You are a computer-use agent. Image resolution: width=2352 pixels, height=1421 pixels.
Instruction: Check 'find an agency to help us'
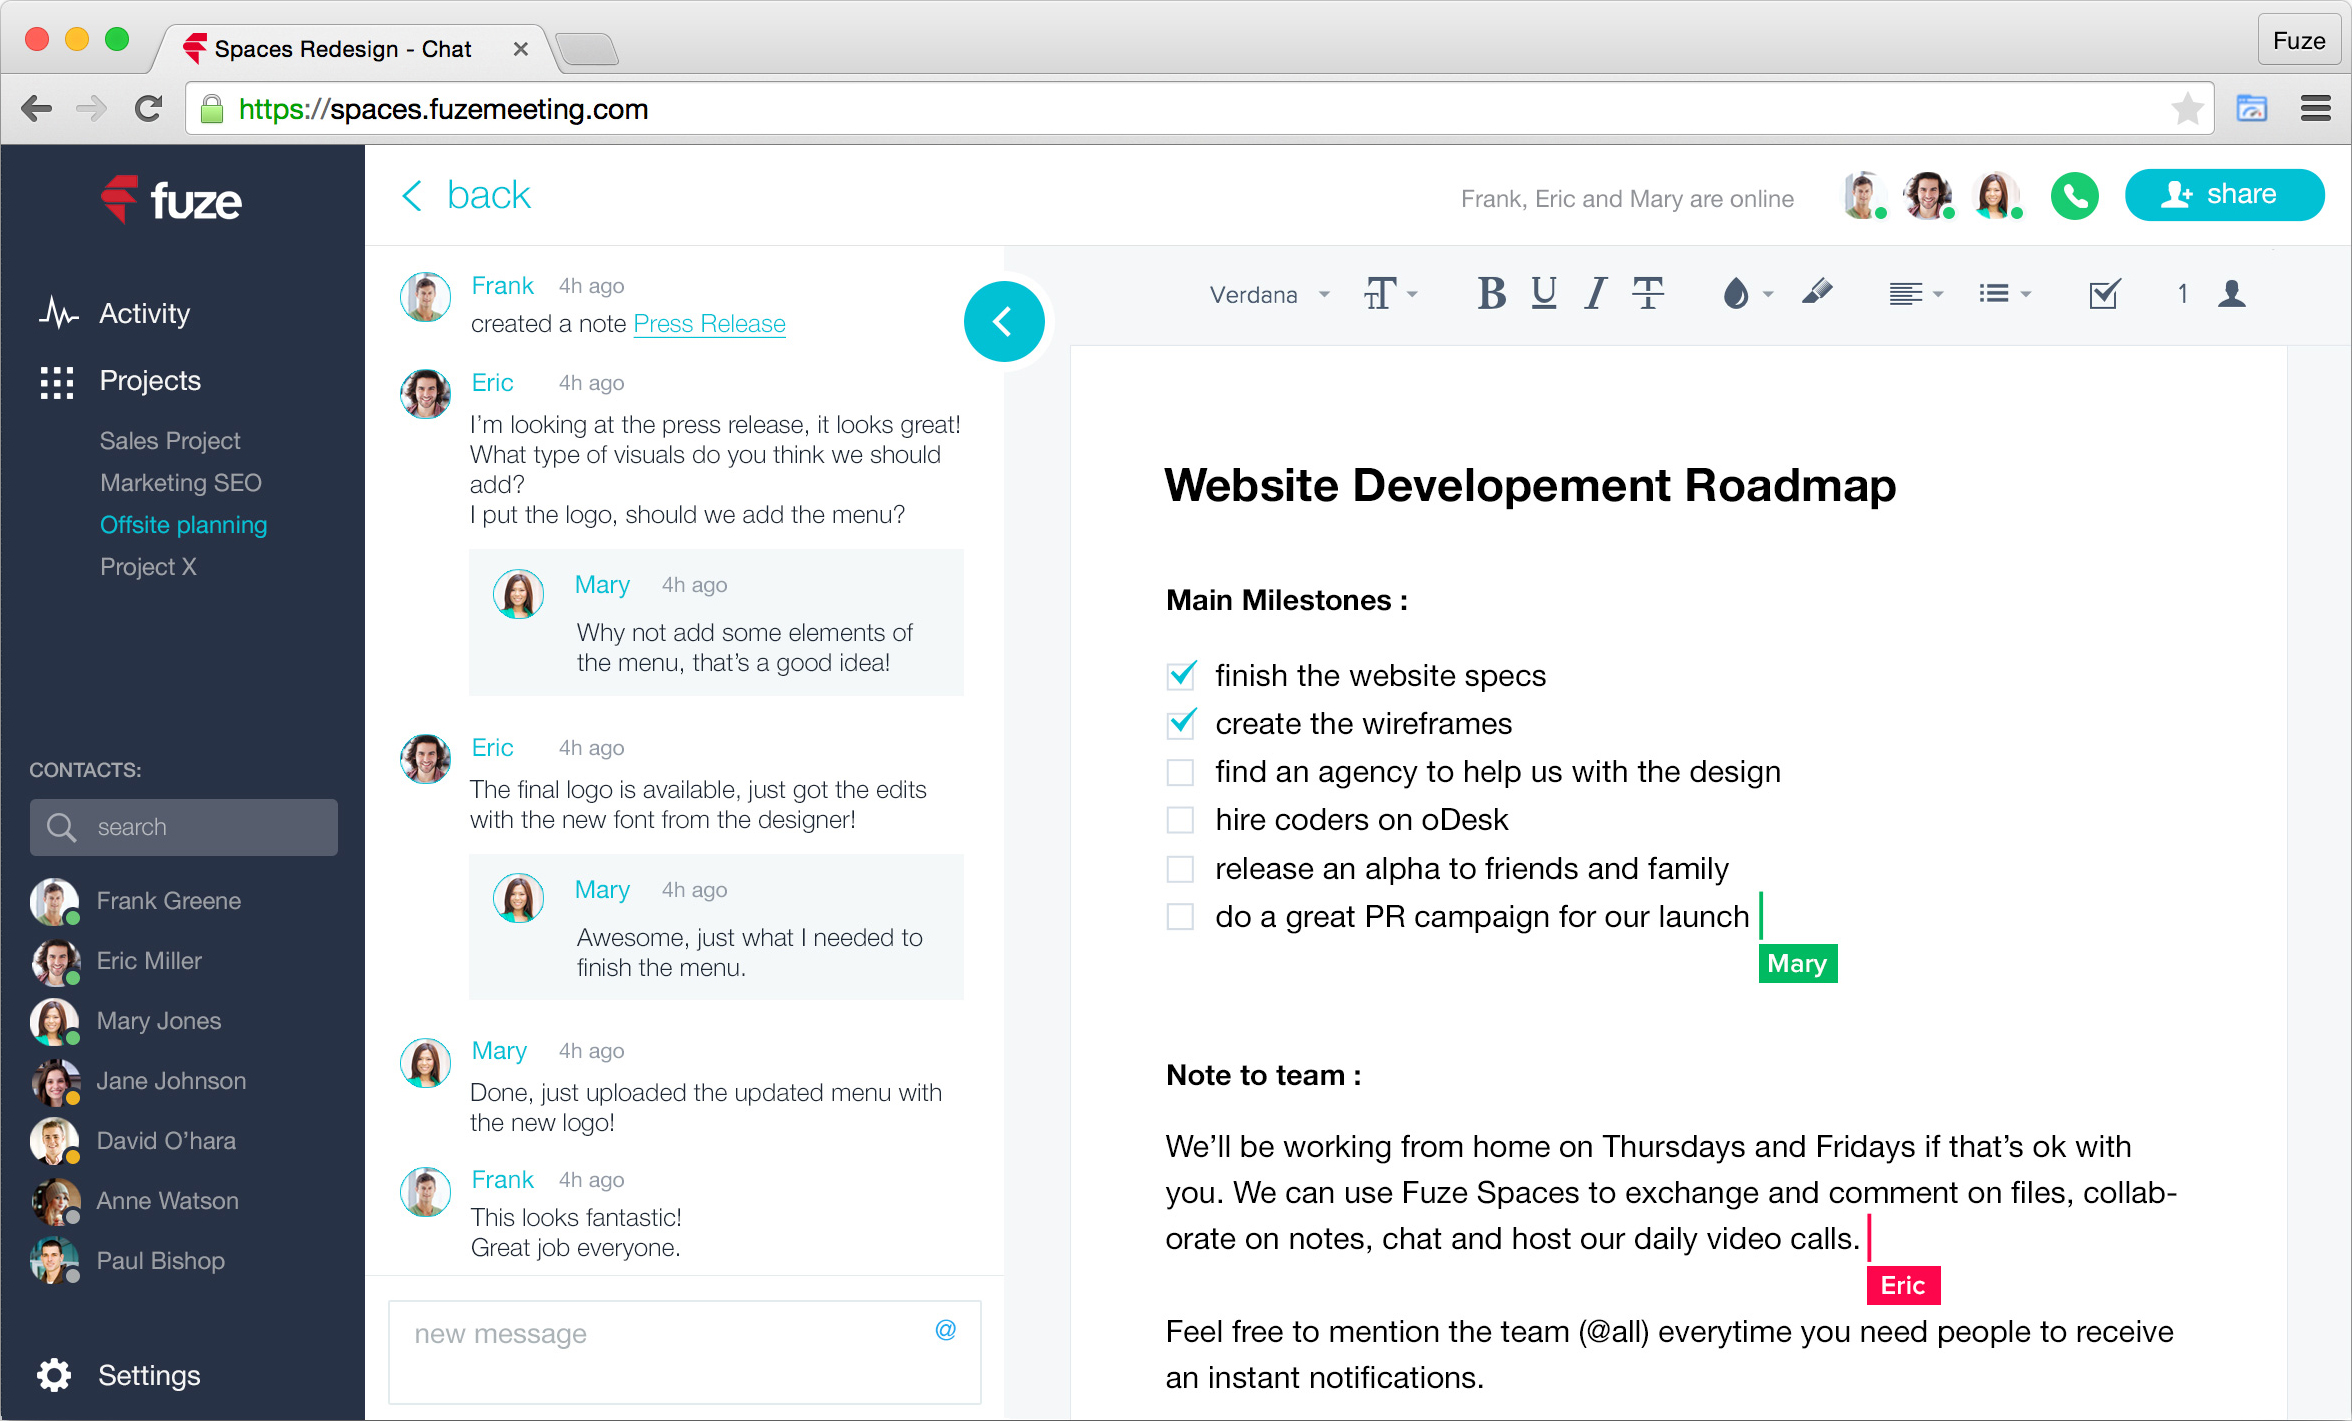tap(1180, 772)
